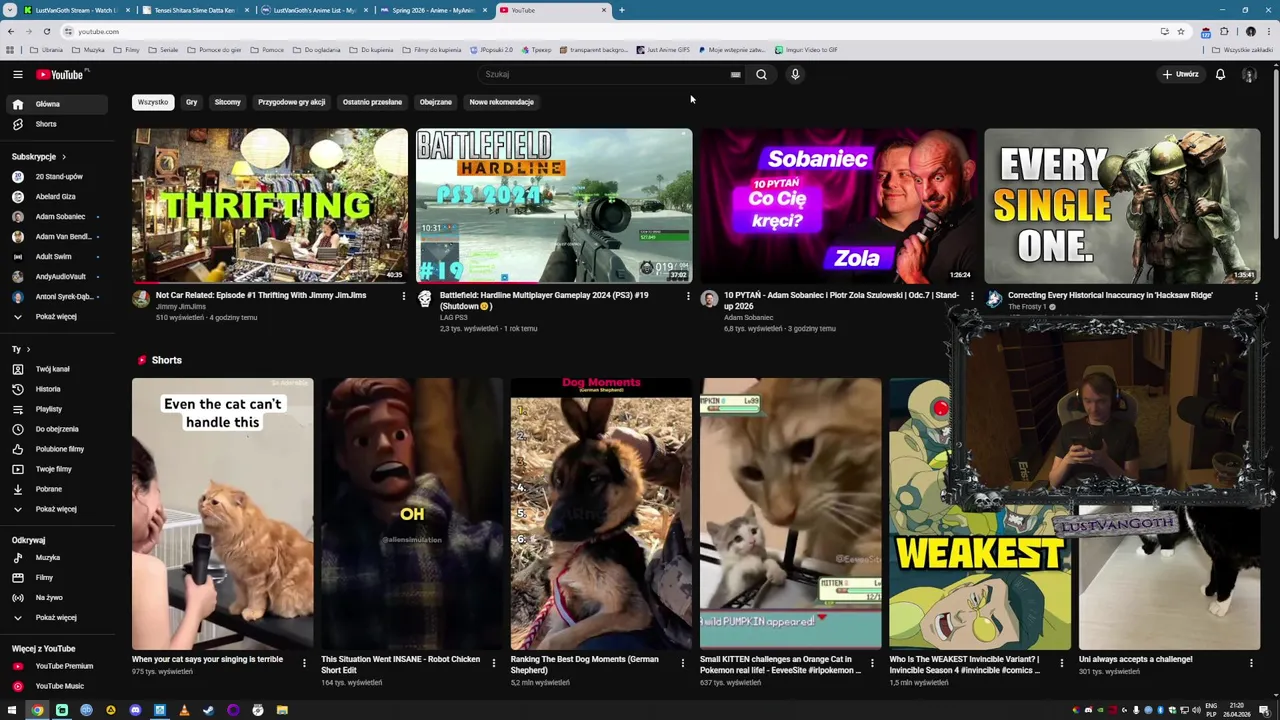Select Ostatnio przesłane filter chip
The height and width of the screenshot is (720, 1280).
pos(372,102)
